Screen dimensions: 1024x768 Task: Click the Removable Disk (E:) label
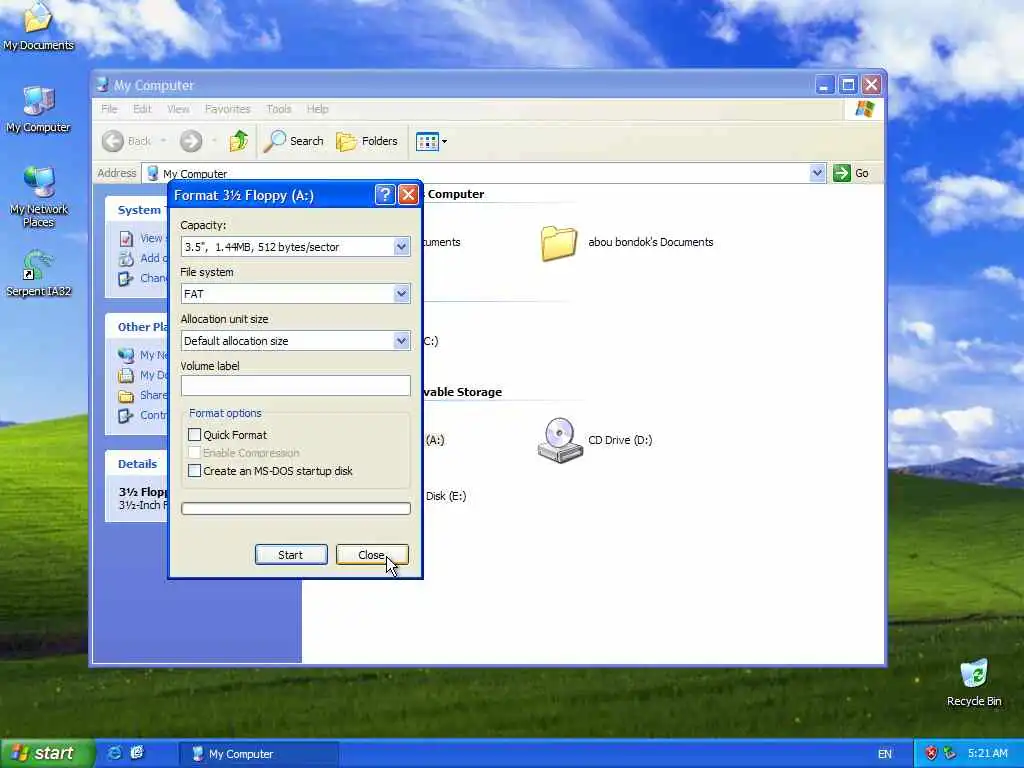tap(446, 496)
